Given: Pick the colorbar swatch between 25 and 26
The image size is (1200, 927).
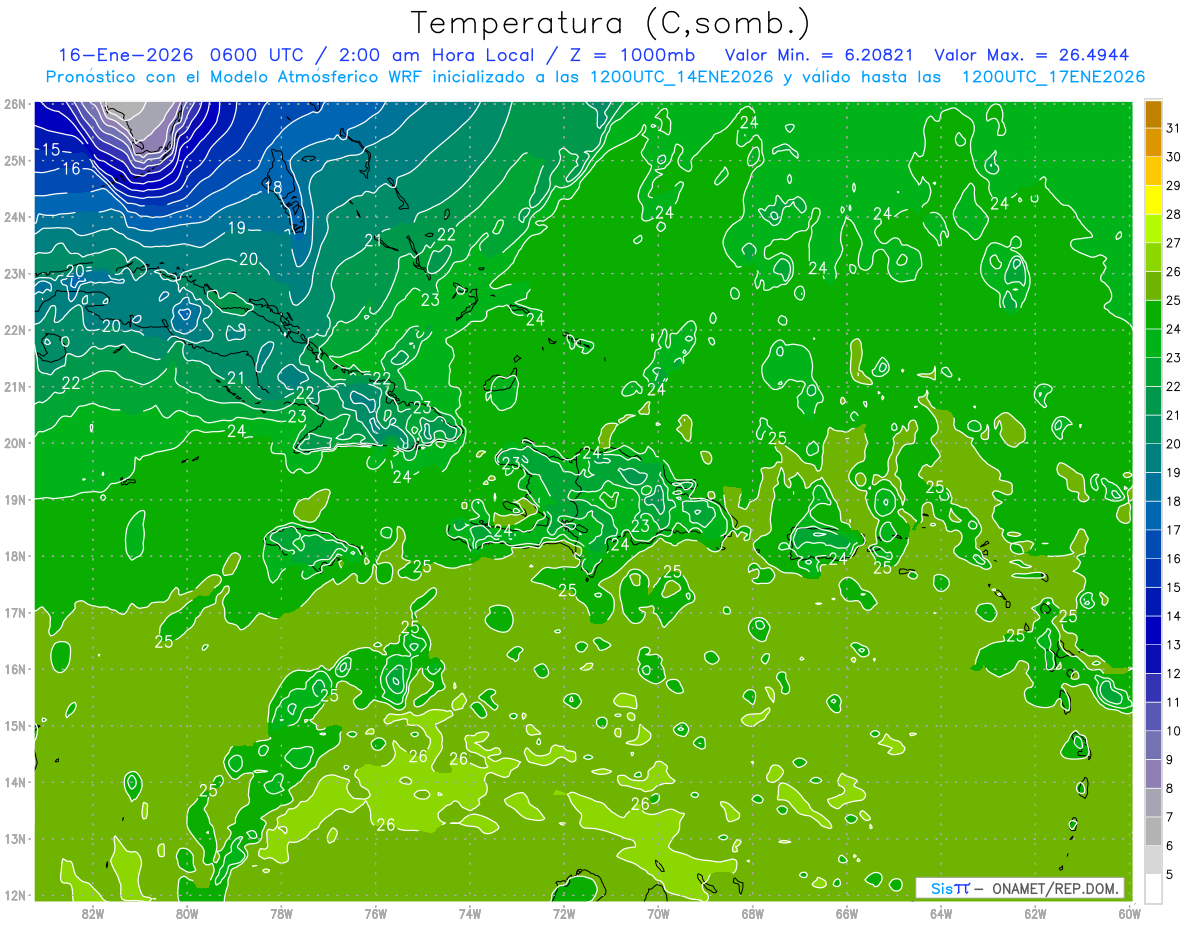Looking at the screenshot, I should (1153, 286).
